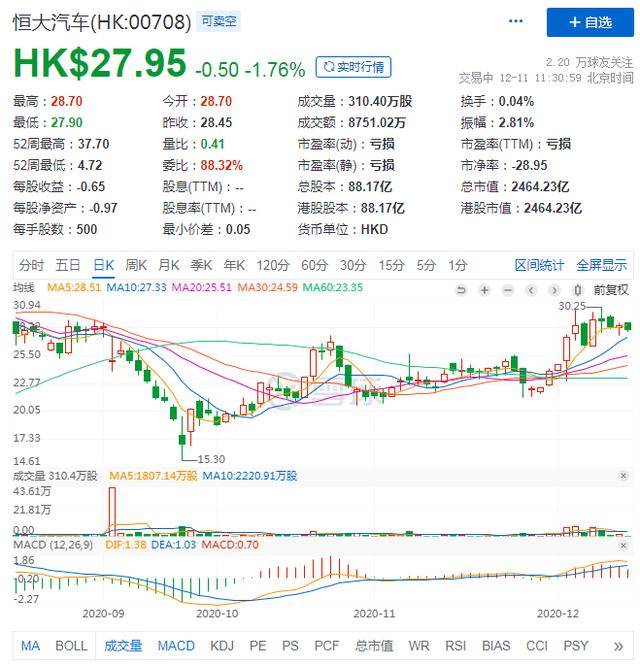Click the current price HK$27.95
The height and width of the screenshot is (664, 640).
[100, 63]
